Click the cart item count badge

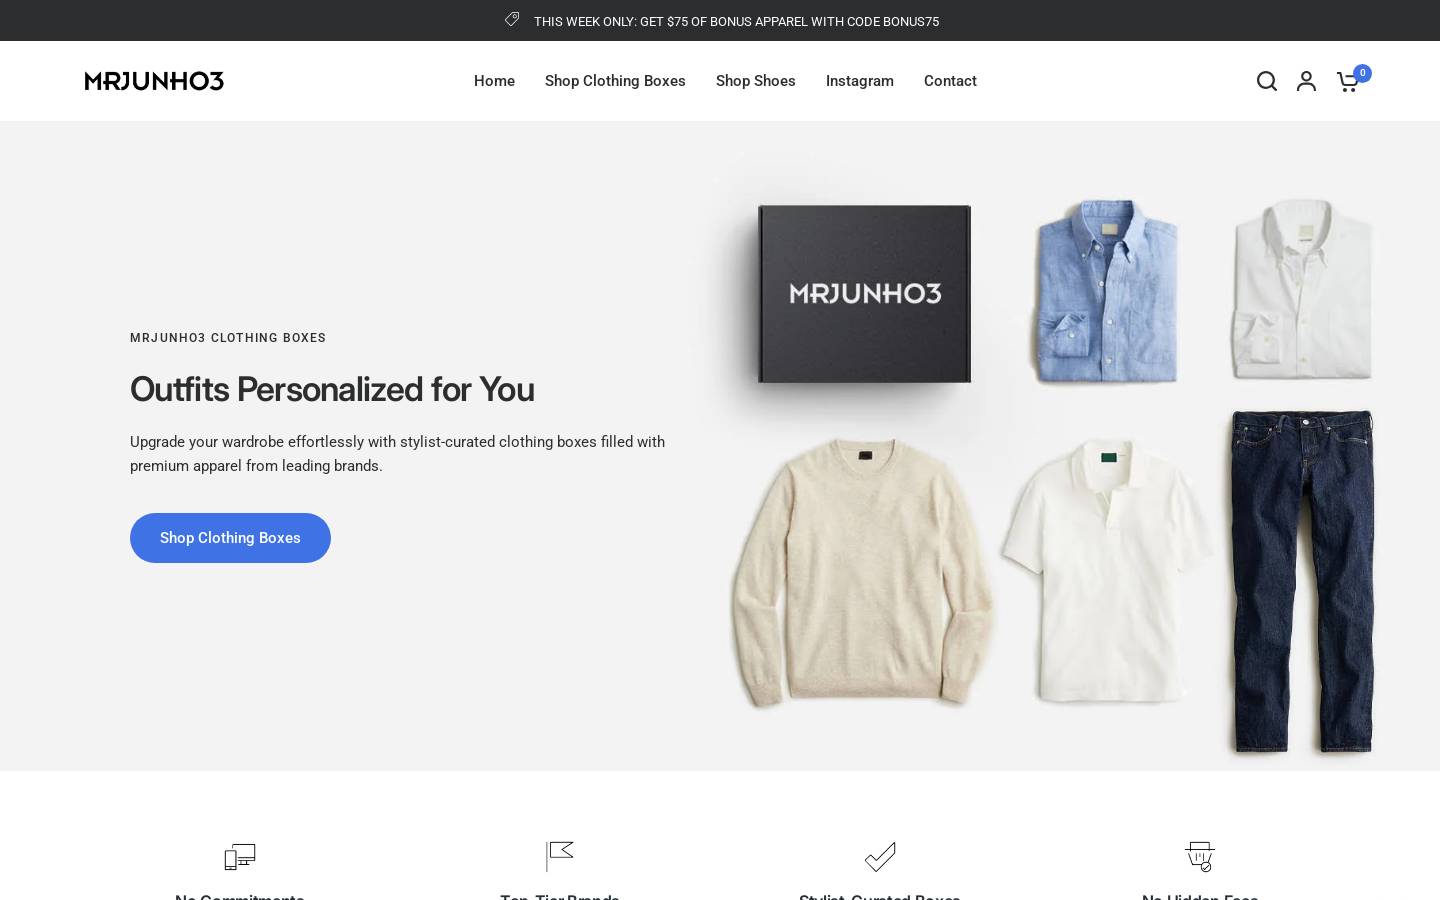(x=1362, y=73)
